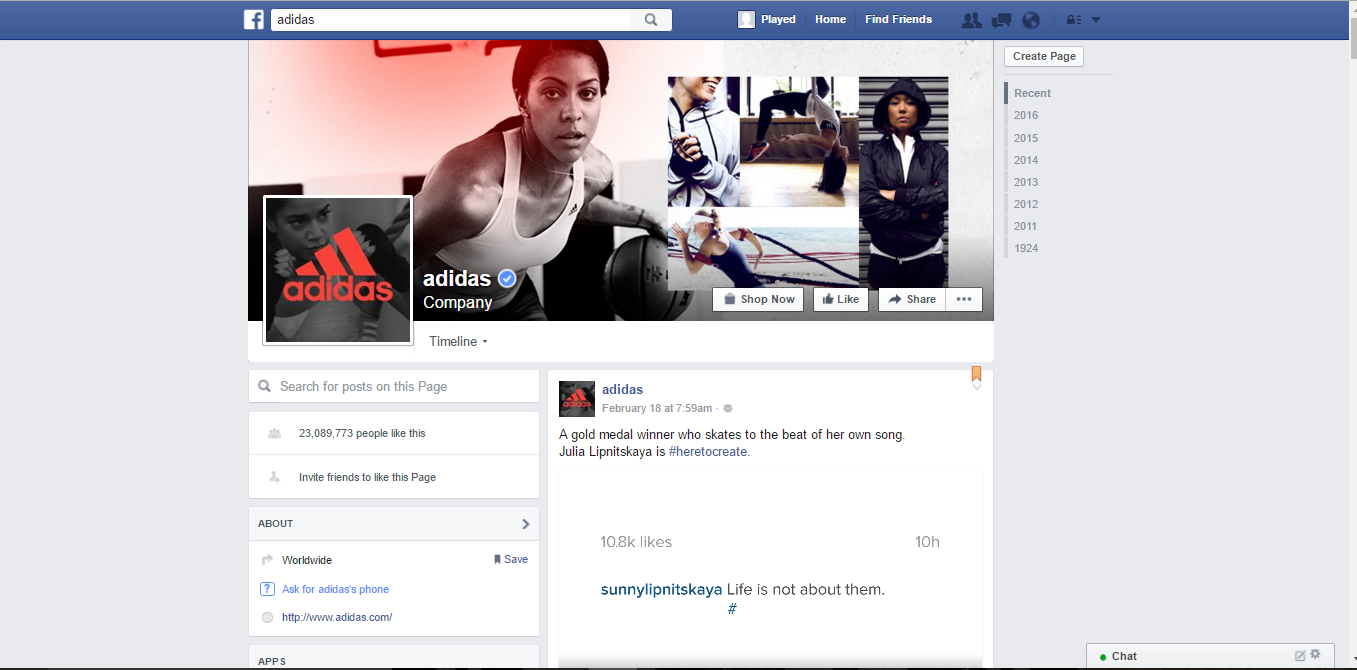Viewport: 1357px width, 670px height.
Task: Open the Timeline dropdown caret
Action: click(485, 341)
